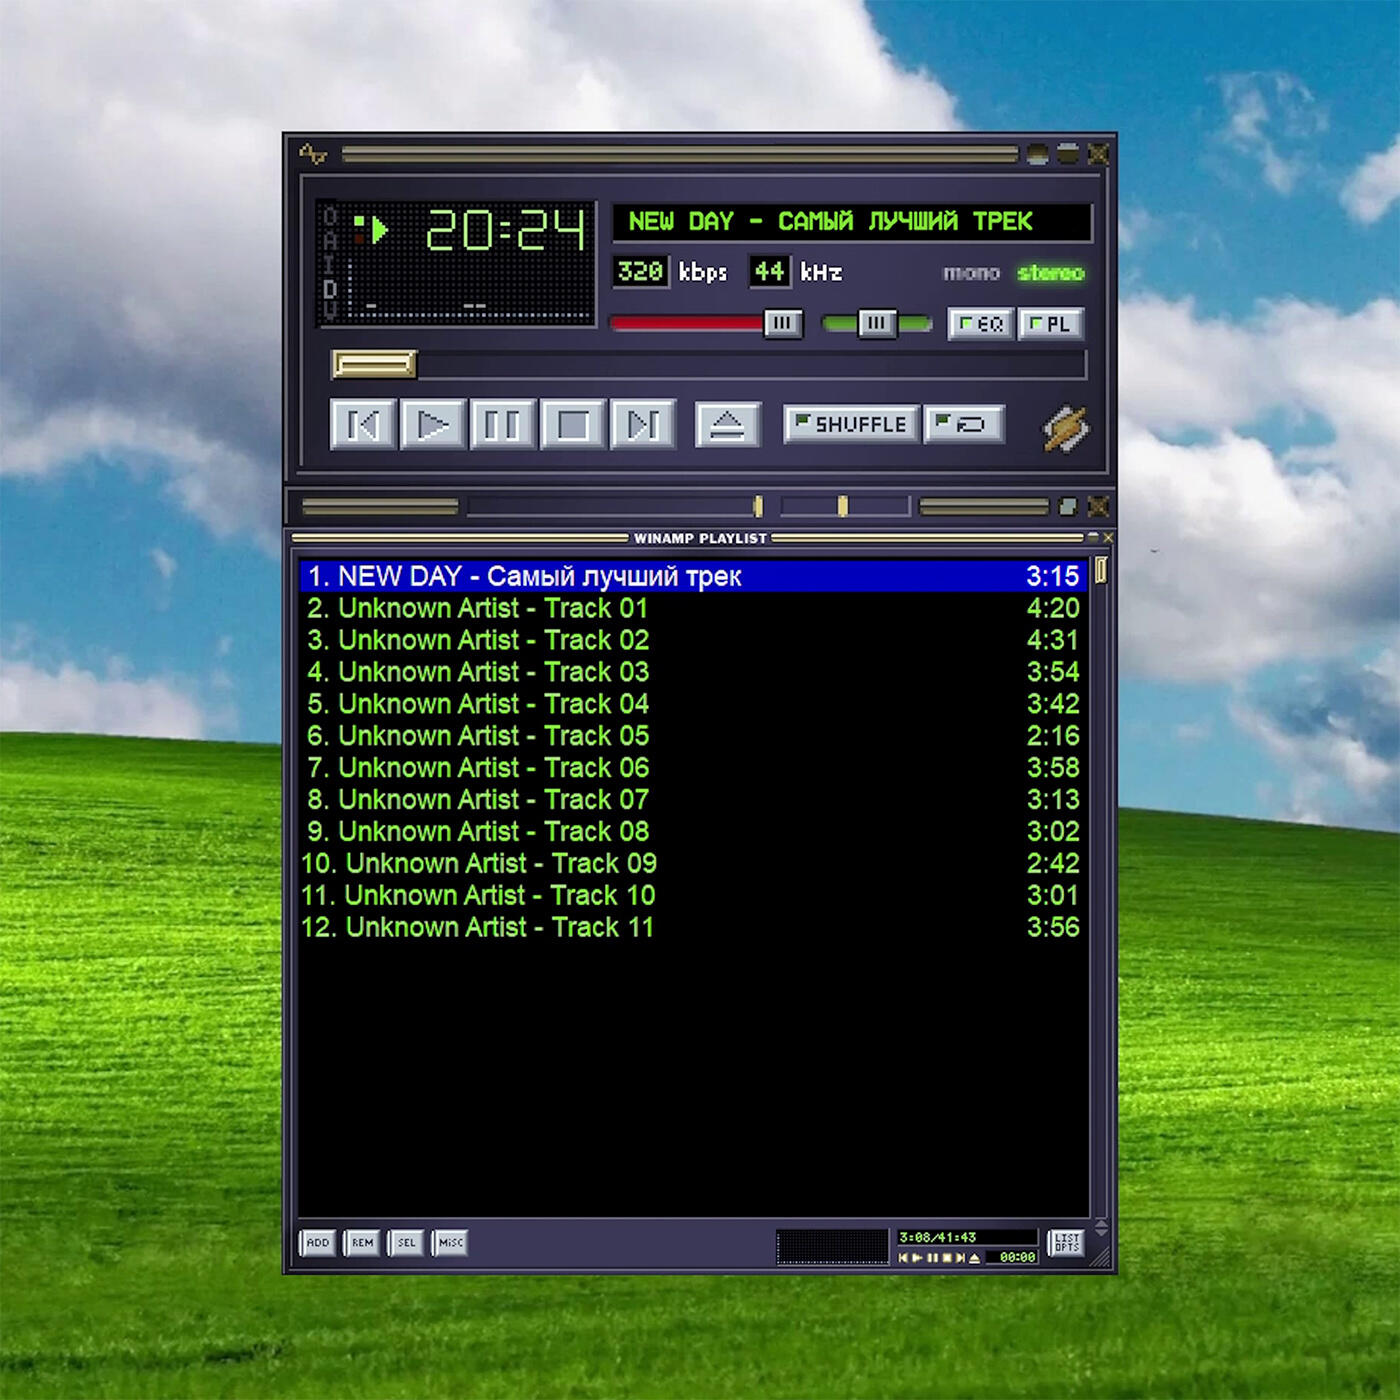This screenshot has height=1400, width=1400.
Task: Toggle the EQ equalizer window
Action: pyautogui.click(x=980, y=324)
